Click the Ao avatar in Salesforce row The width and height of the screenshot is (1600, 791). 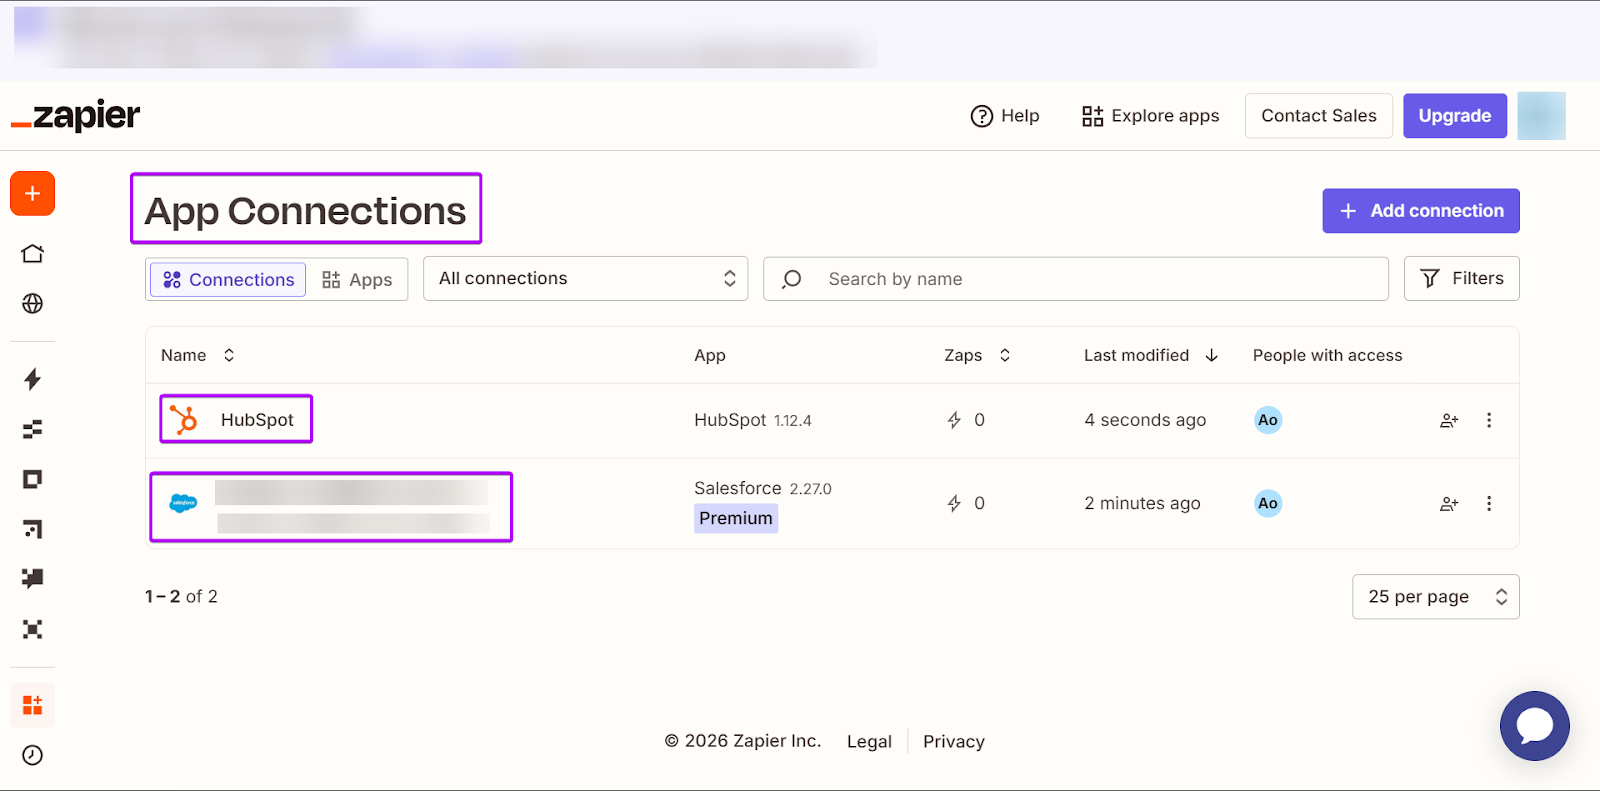point(1268,503)
